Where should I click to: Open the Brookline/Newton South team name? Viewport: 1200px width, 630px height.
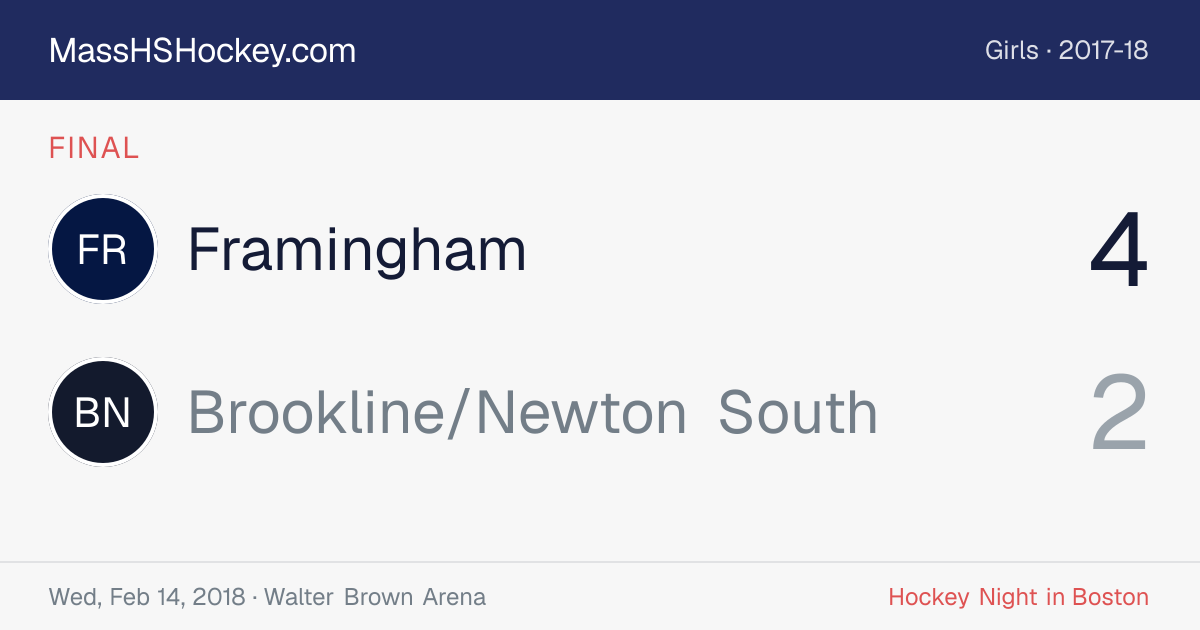(x=533, y=412)
